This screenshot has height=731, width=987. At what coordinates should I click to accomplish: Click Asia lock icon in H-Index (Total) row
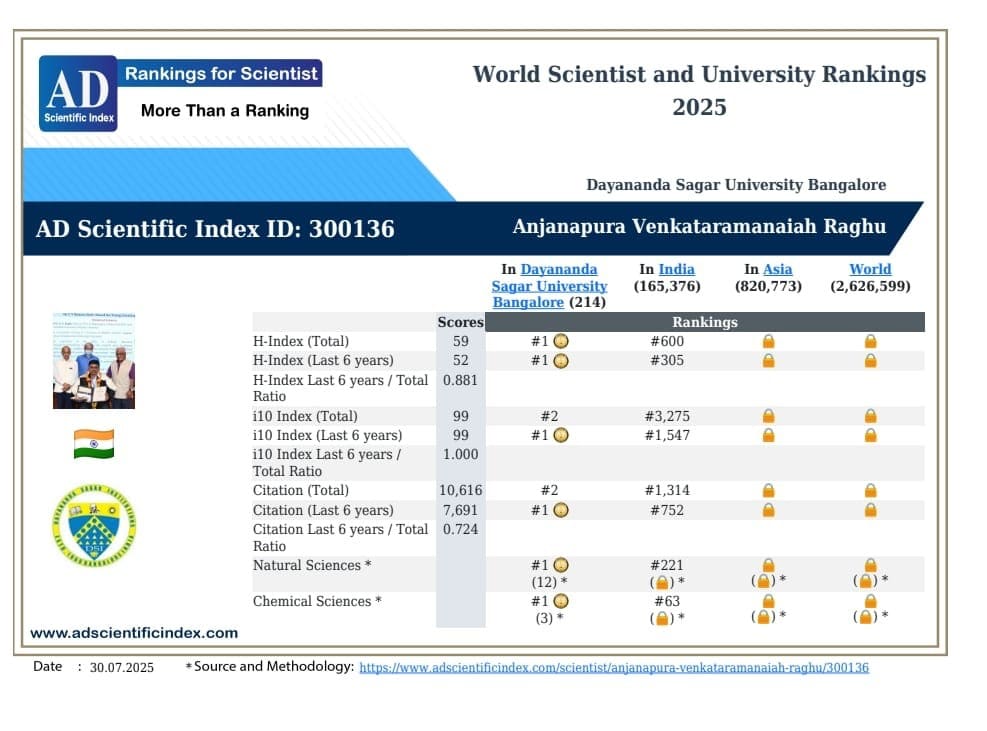tap(768, 342)
